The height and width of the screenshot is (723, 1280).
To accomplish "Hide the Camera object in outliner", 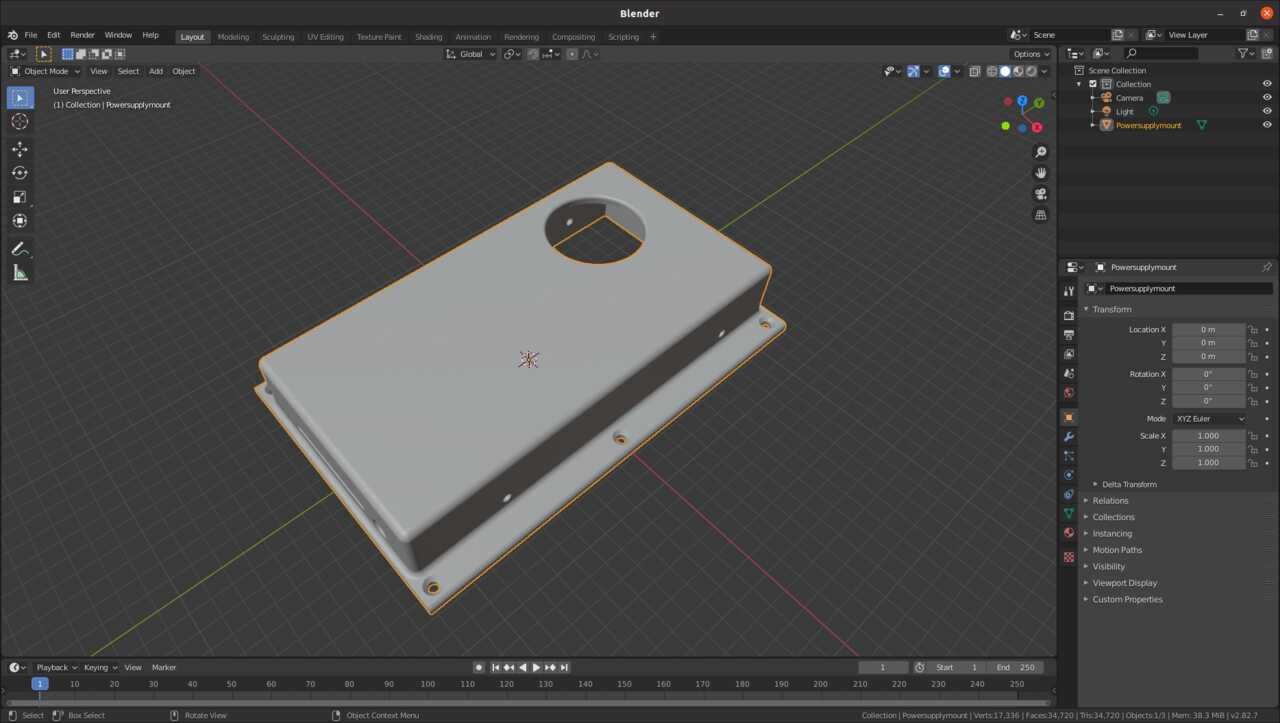I will pyautogui.click(x=1267, y=98).
